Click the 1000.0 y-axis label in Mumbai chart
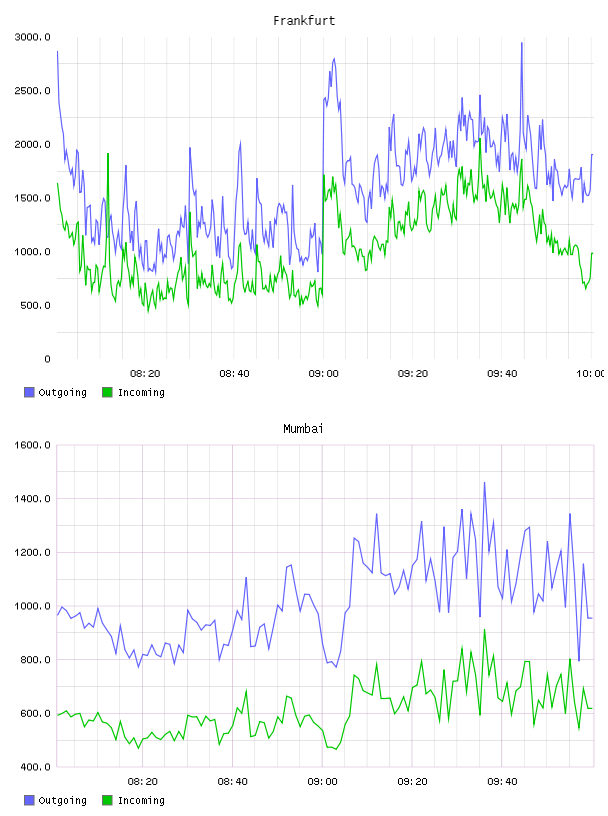This screenshot has height=816, width=608. [32, 606]
